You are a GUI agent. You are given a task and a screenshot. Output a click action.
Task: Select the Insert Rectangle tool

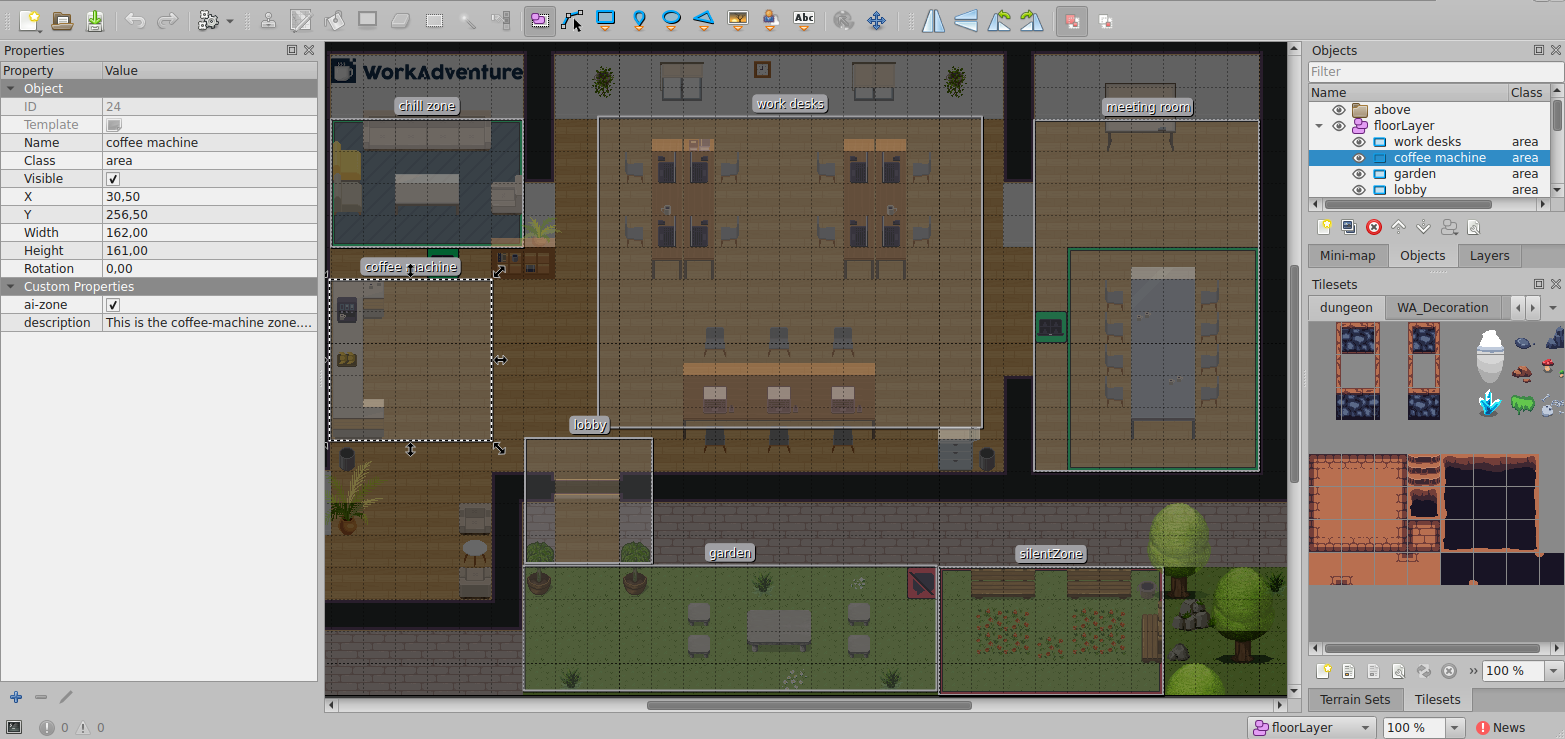[606, 19]
